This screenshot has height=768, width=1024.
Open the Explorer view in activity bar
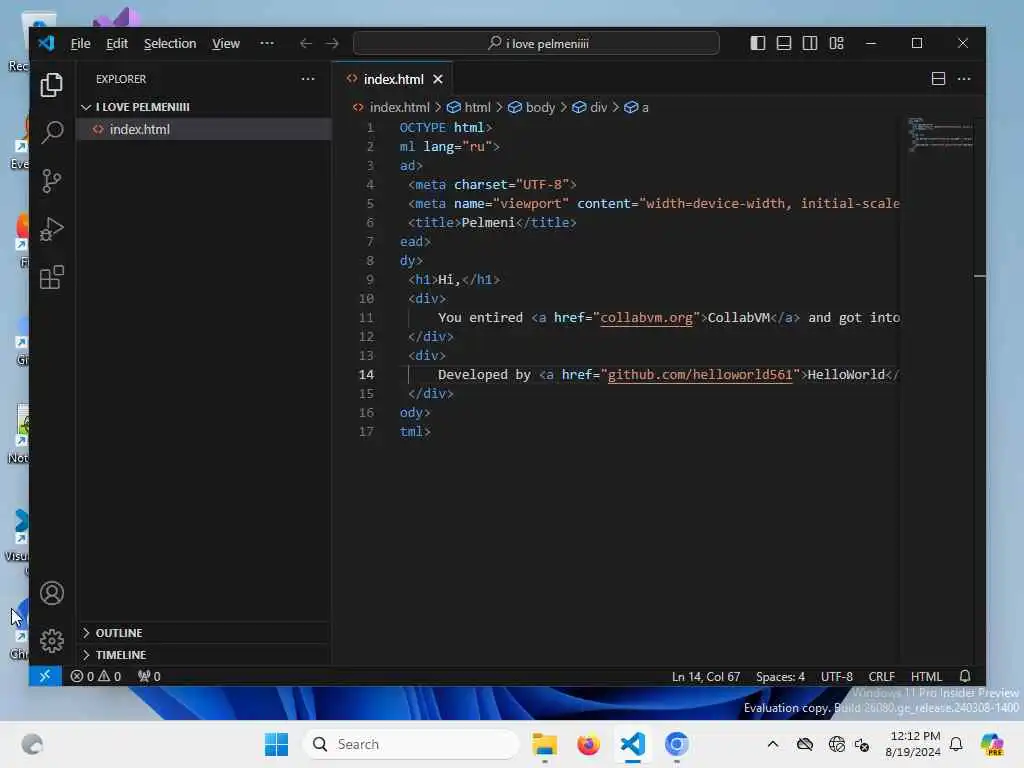point(52,84)
